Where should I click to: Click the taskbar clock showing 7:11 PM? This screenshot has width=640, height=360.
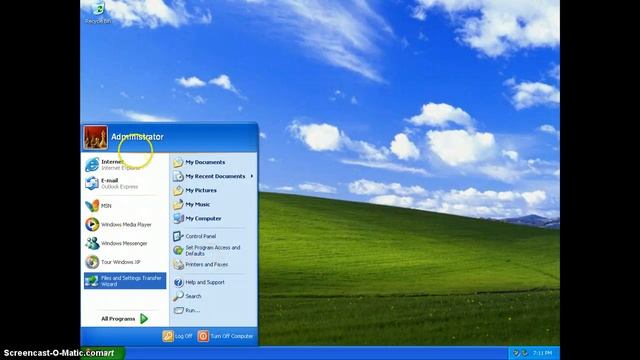point(542,353)
